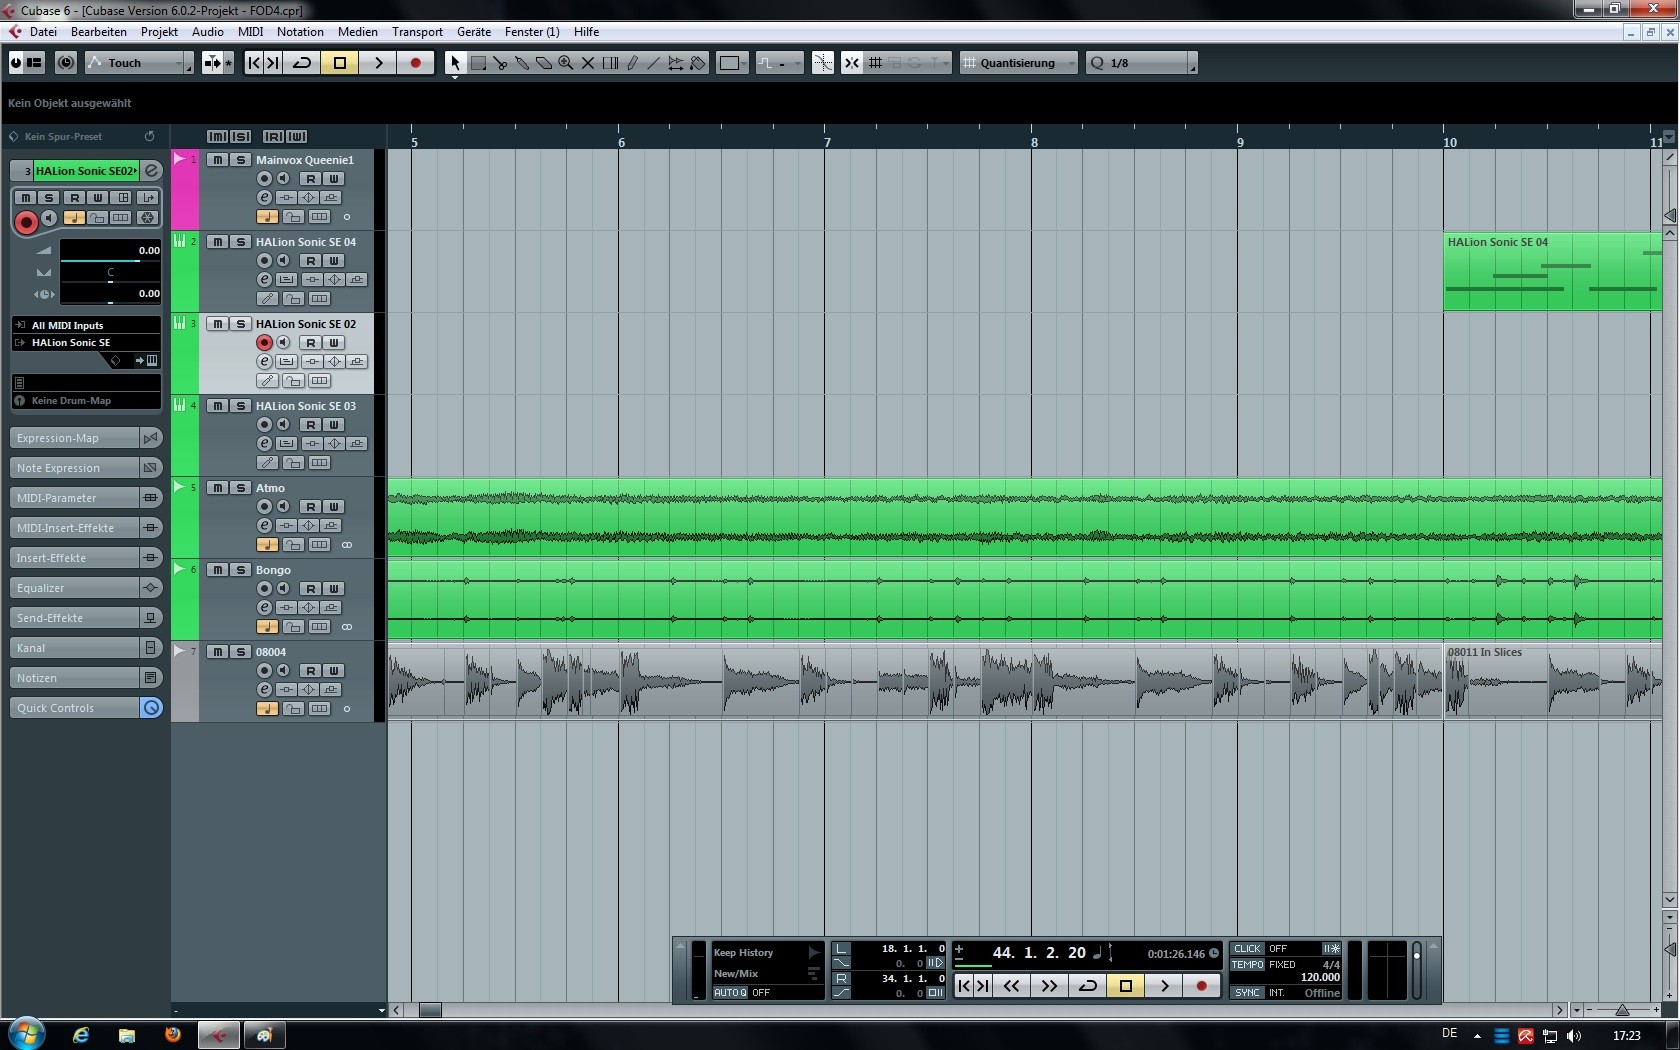1680x1050 pixels.
Task: Open Keine Drum-Map selector
Action: point(86,401)
